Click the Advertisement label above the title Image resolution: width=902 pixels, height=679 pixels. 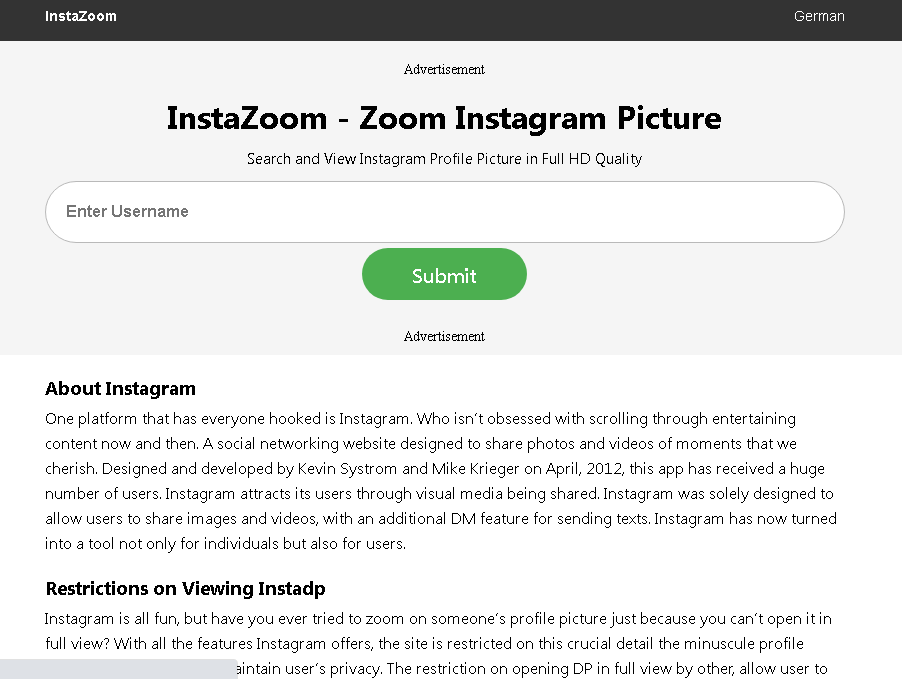[x=444, y=70]
